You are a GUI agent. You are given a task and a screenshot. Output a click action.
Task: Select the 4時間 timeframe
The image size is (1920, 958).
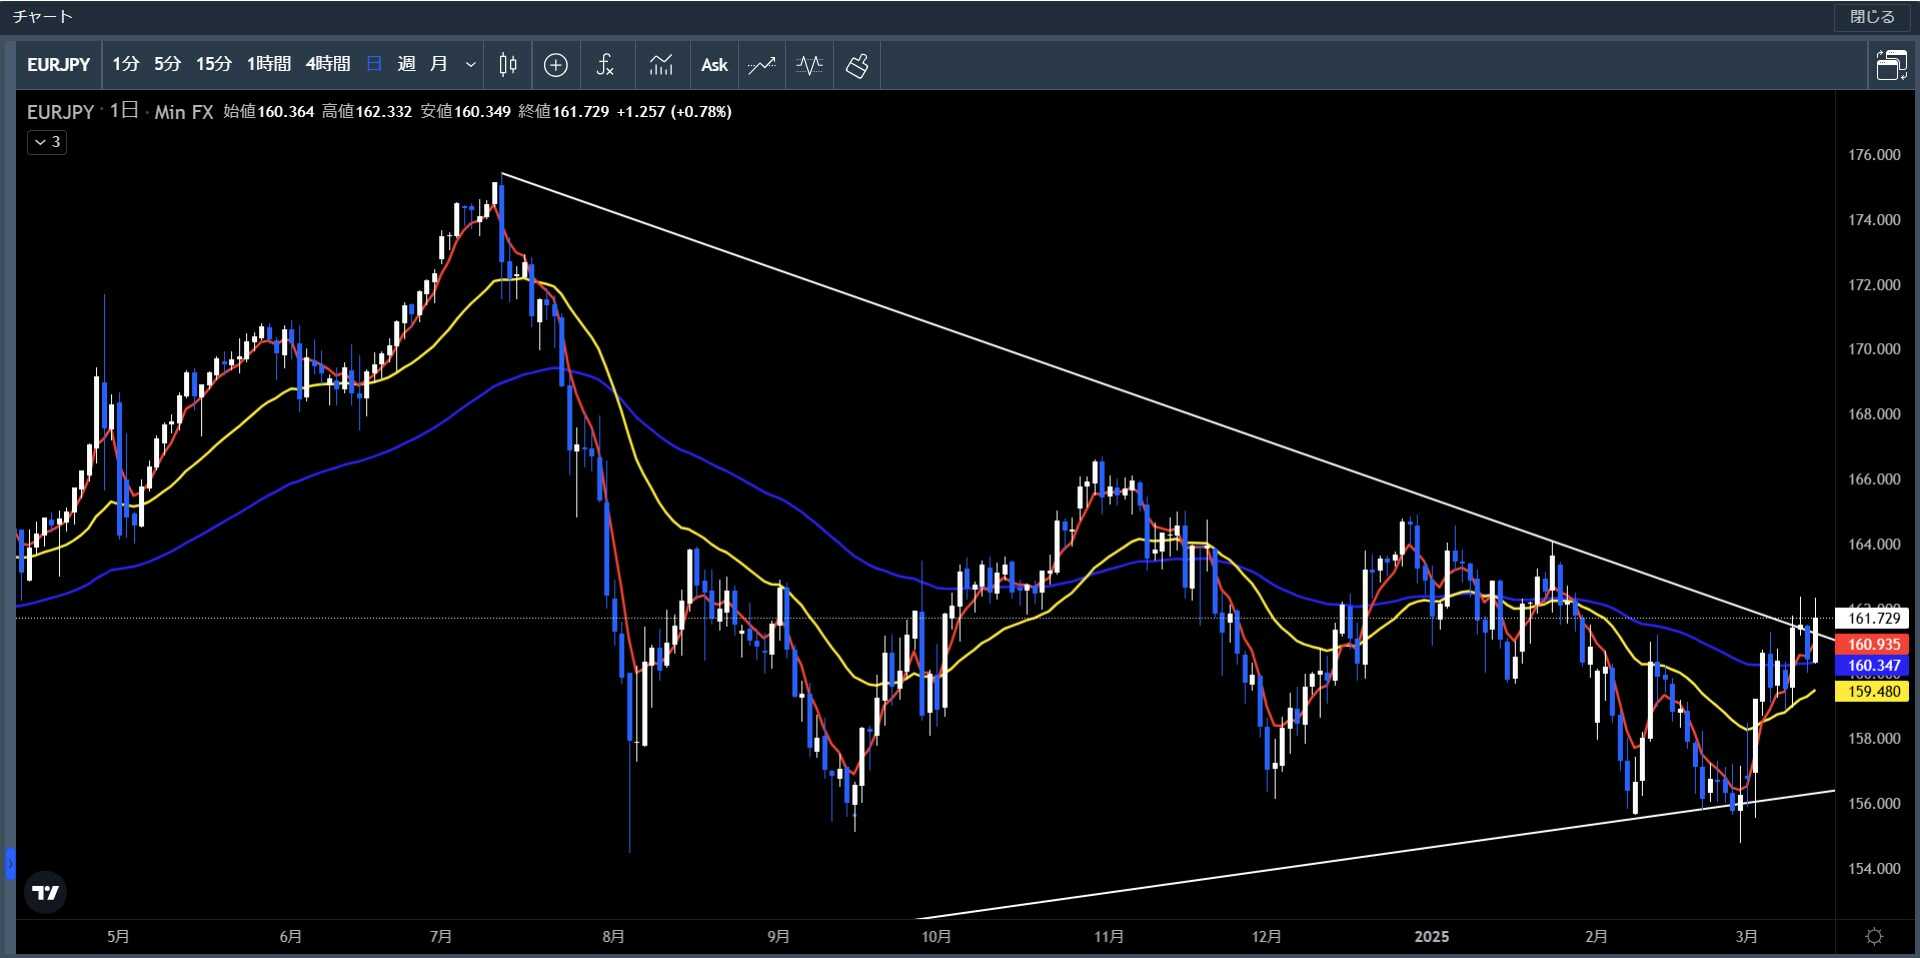pyautogui.click(x=328, y=64)
